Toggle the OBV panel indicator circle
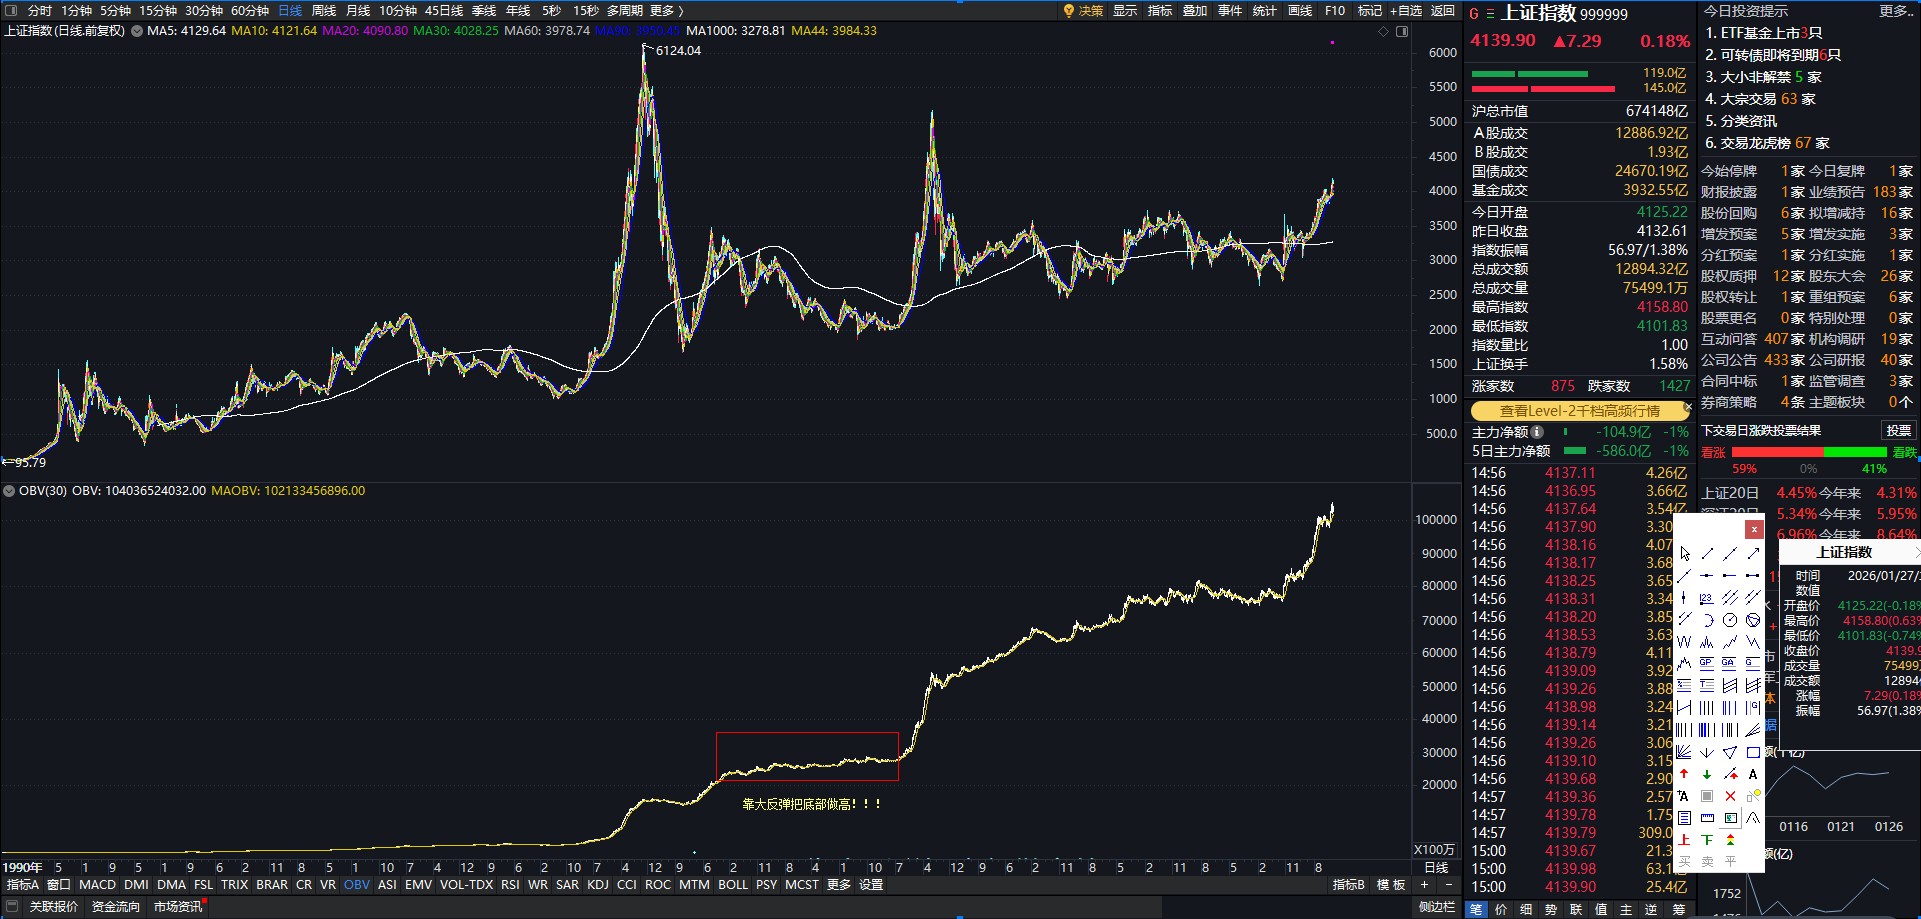This screenshot has height=919, width=1921. (10, 491)
